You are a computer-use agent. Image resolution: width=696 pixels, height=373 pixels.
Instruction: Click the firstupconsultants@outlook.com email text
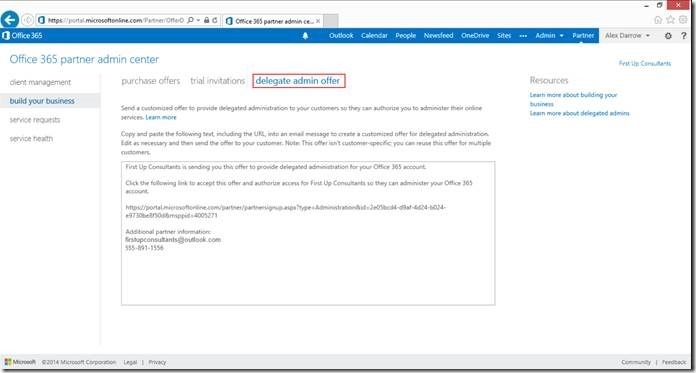tap(173, 240)
